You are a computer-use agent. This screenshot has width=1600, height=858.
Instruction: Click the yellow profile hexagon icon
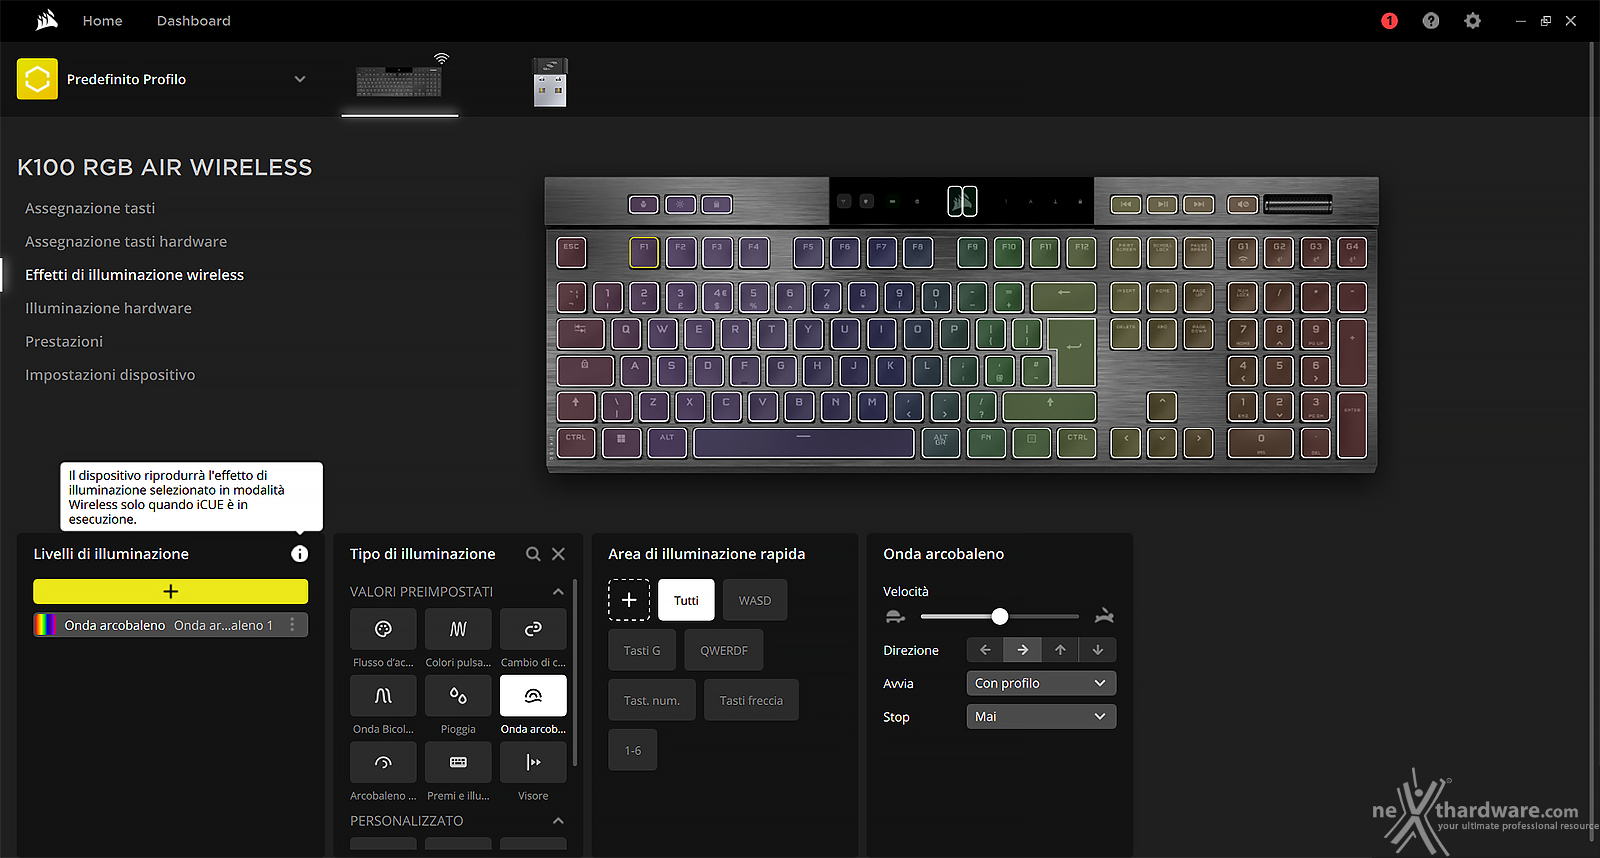[x=37, y=79]
